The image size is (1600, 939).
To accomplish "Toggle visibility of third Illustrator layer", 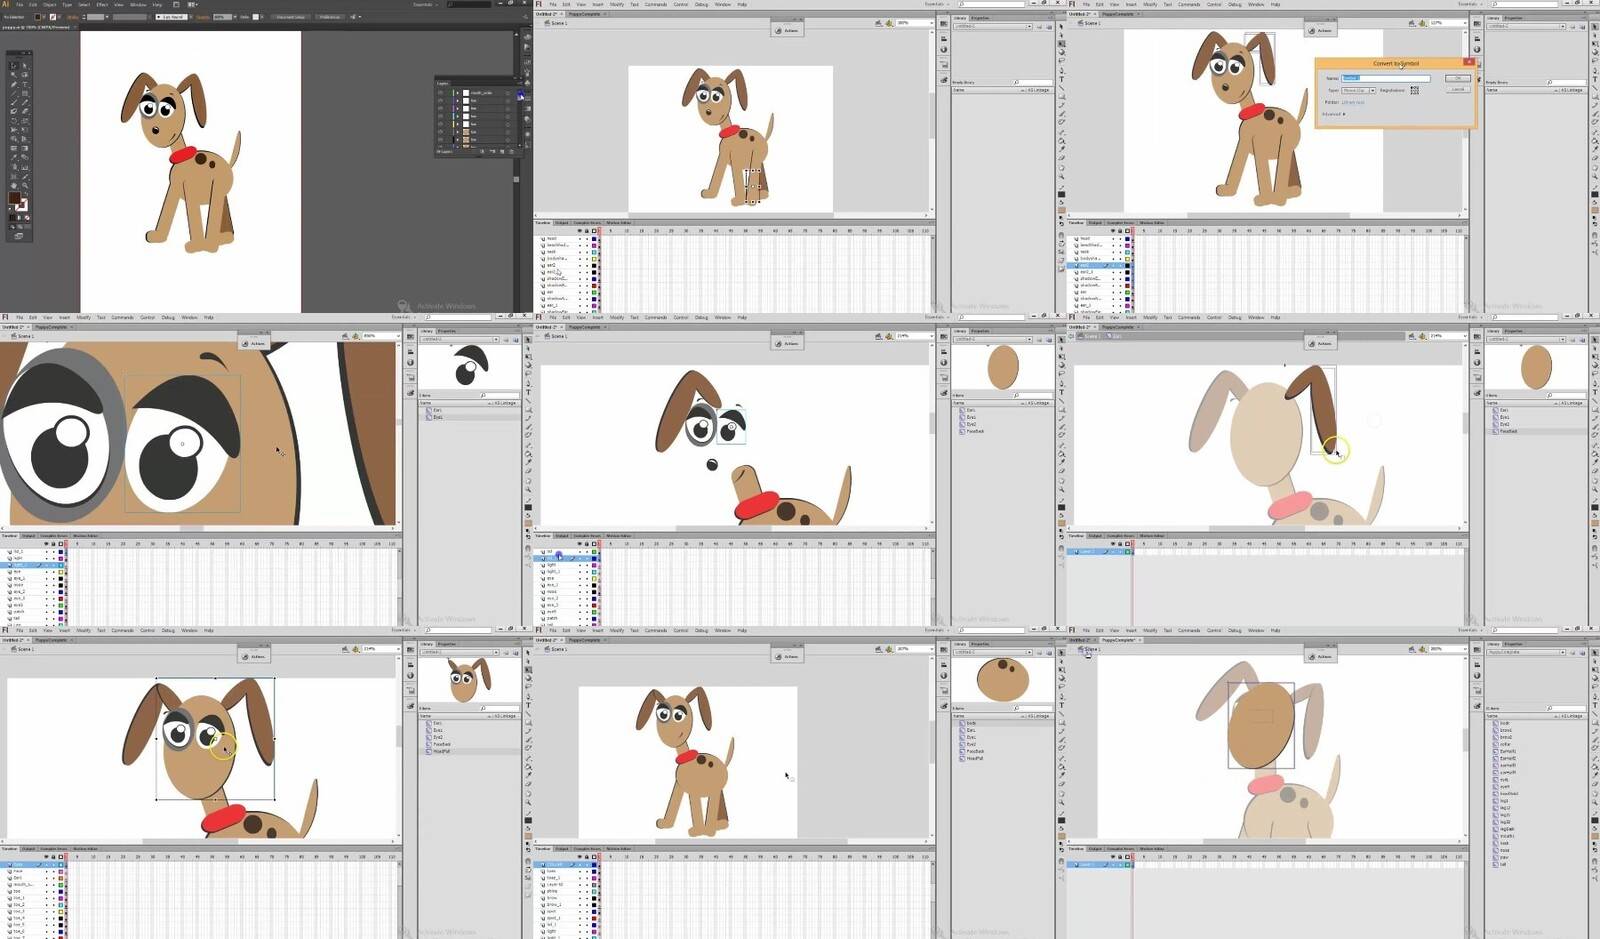I will (x=440, y=108).
